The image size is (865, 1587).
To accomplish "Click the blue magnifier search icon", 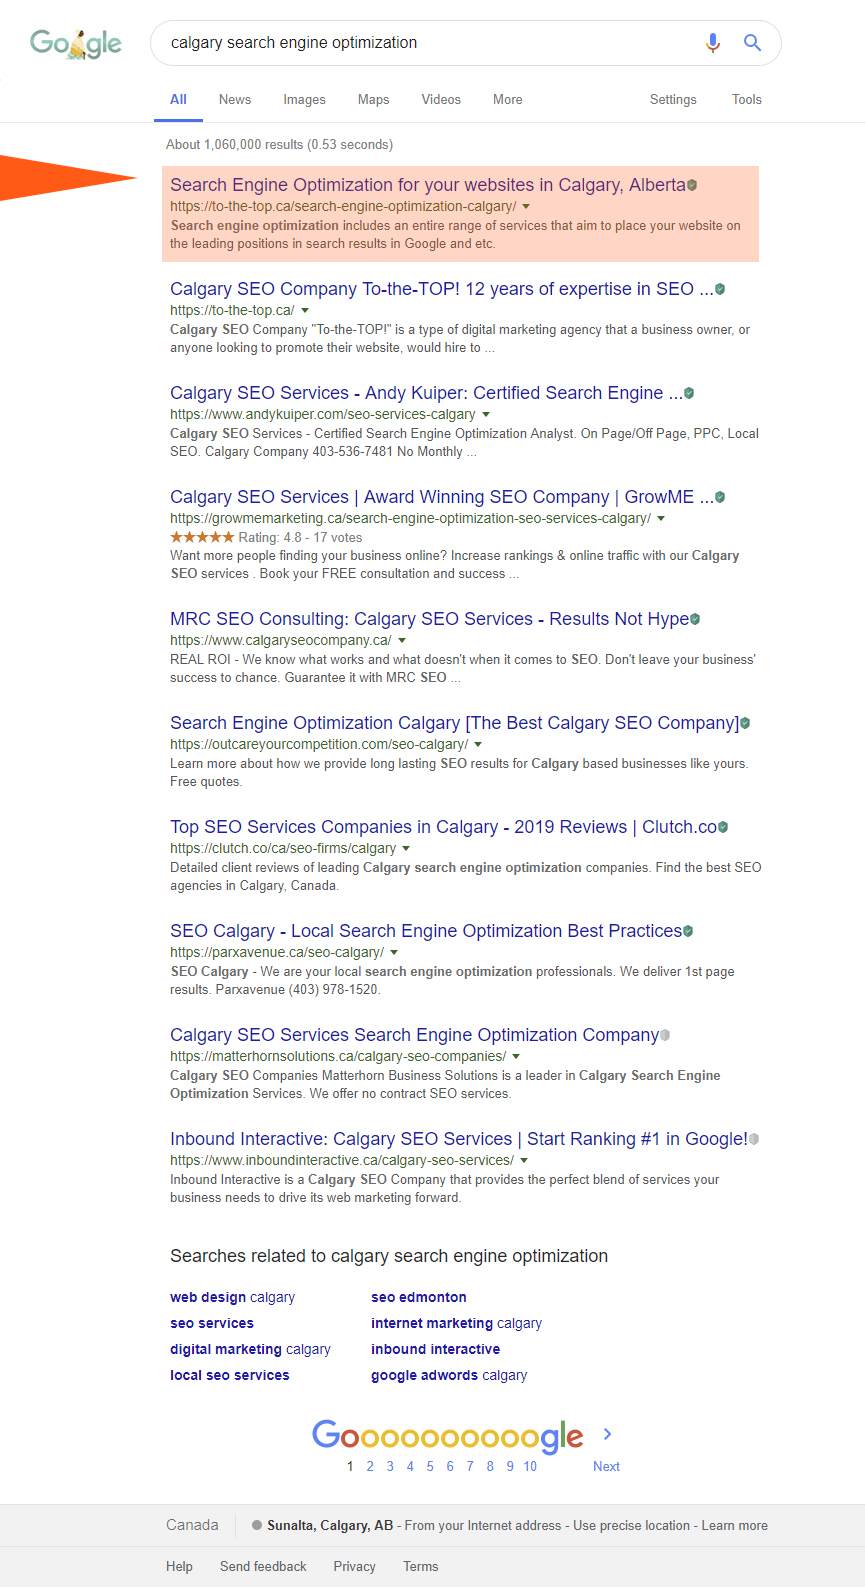I will 753,43.
